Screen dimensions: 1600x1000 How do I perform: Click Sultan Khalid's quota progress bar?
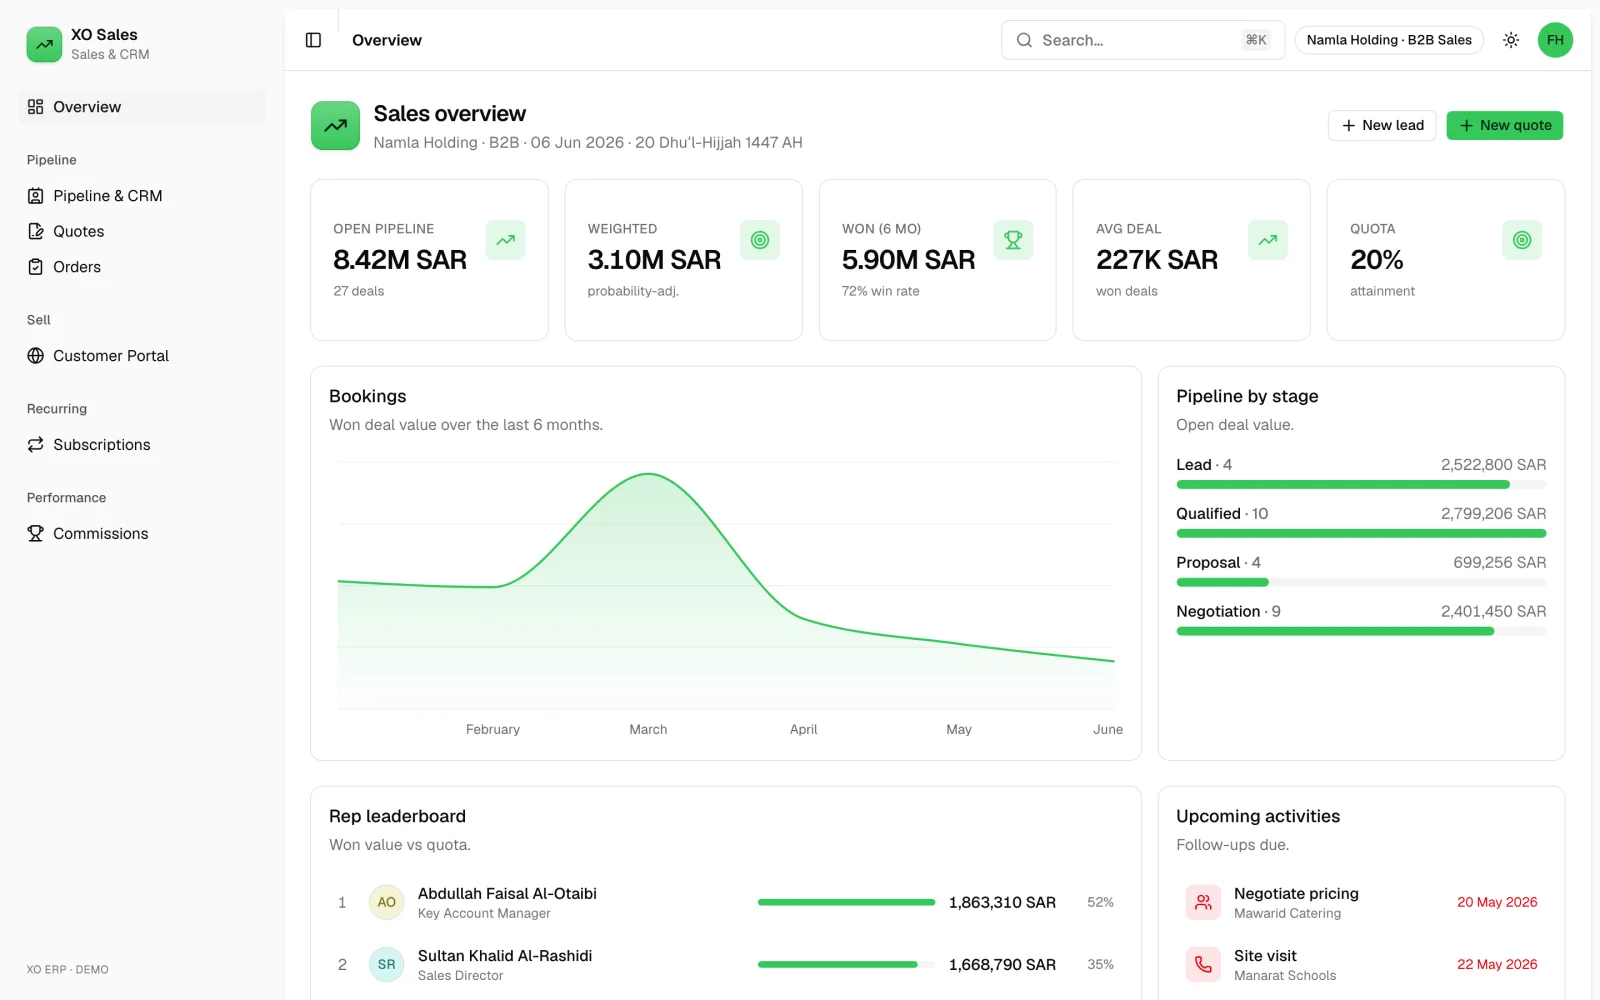[x=846, y=964]
